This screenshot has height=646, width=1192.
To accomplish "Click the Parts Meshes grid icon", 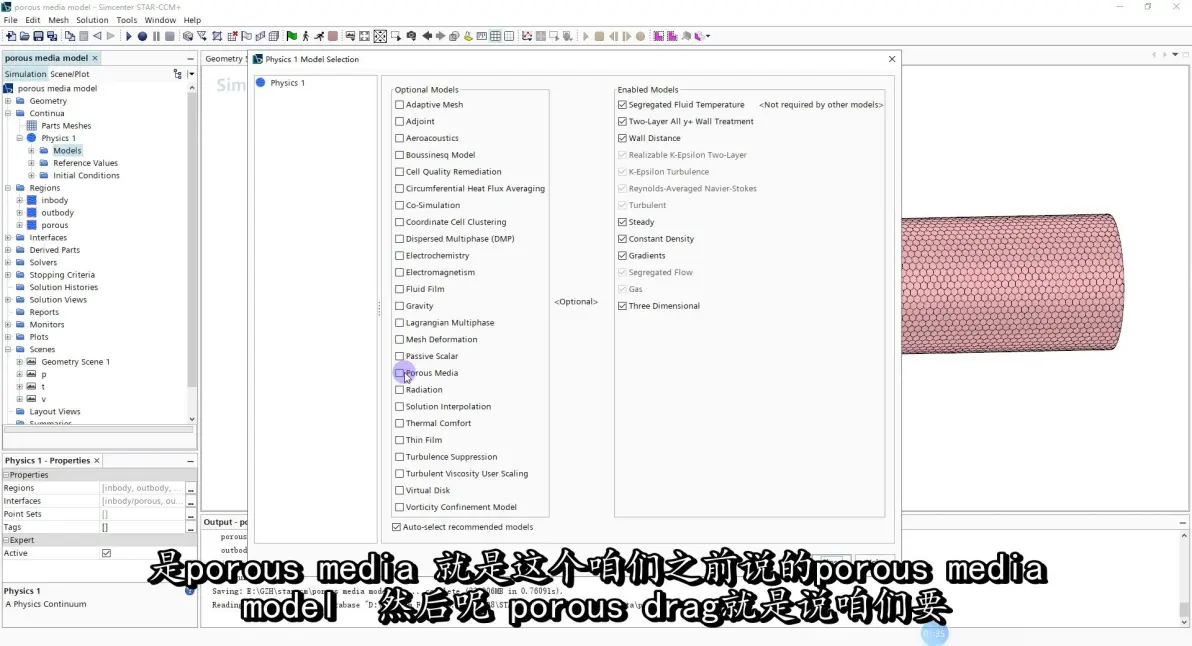I will click(x=32, y=126).
